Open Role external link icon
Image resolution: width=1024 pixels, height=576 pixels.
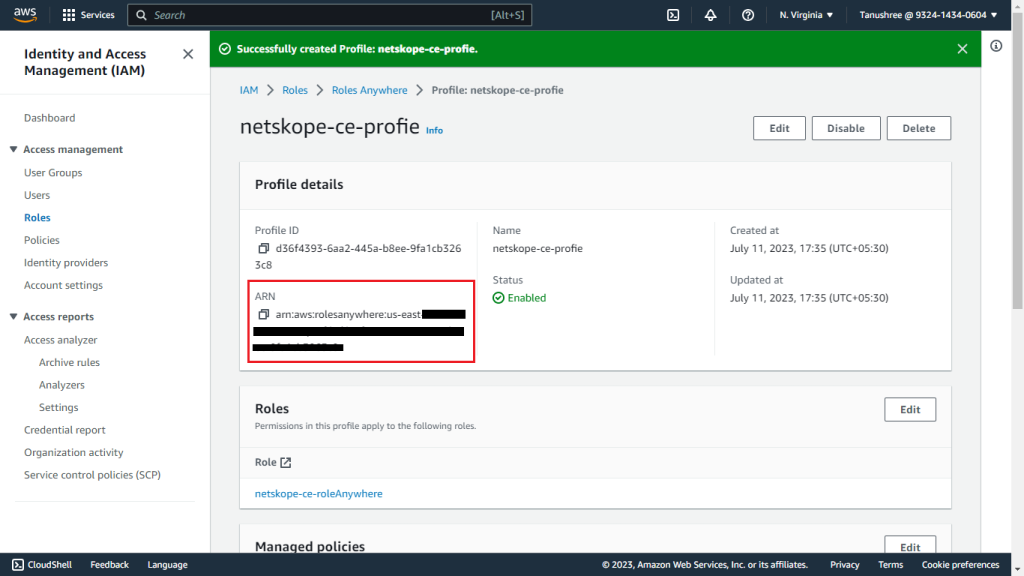(285, 462)
